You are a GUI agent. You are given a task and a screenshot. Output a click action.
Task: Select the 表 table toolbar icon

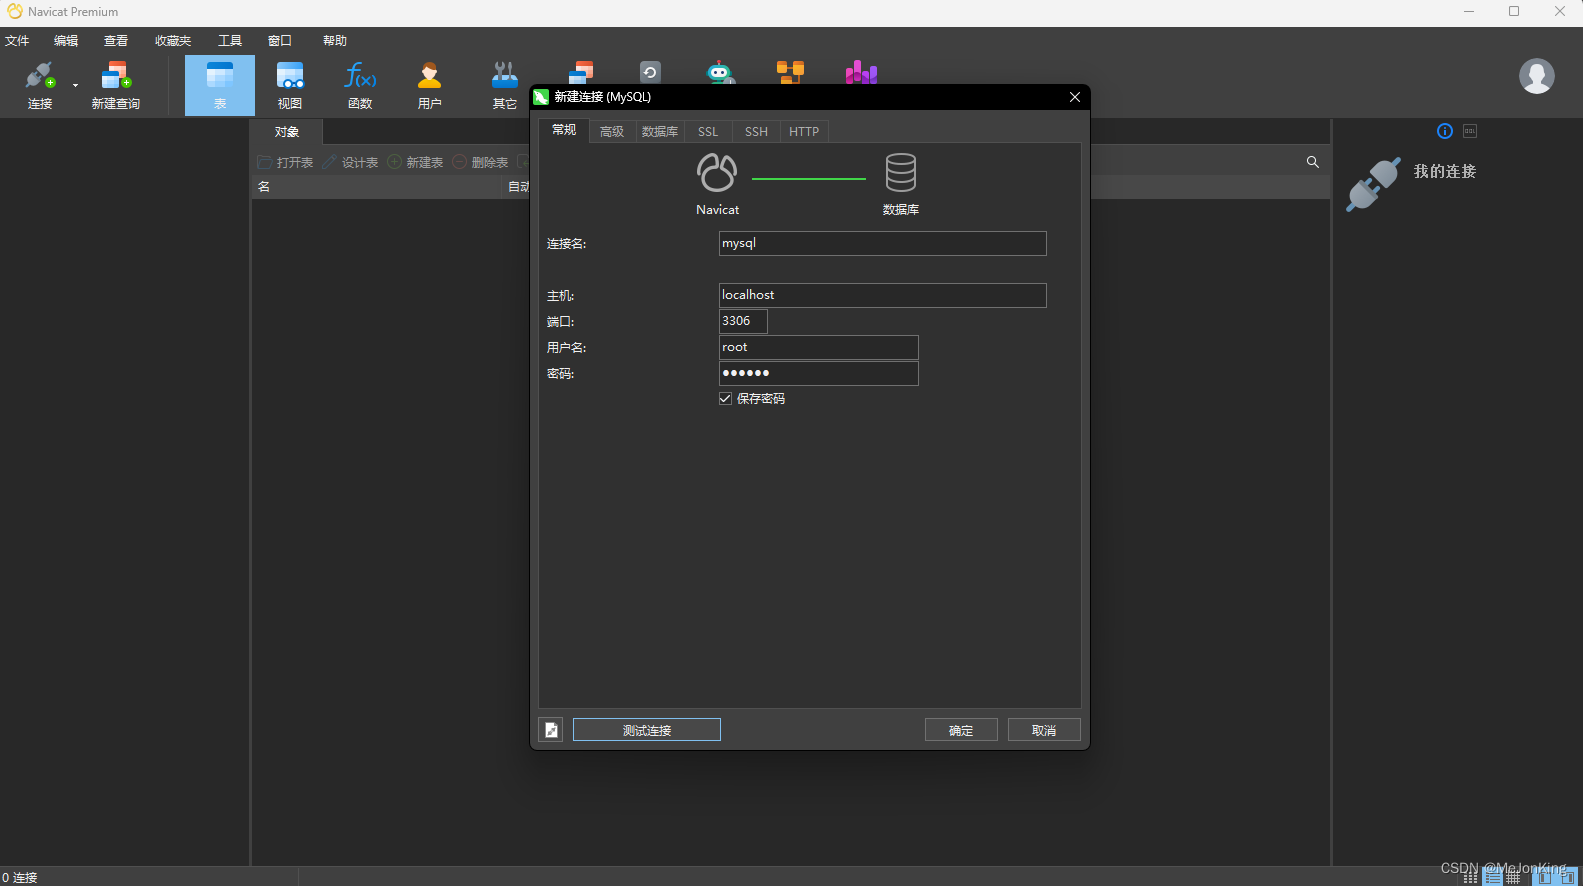tap(220, 85)
